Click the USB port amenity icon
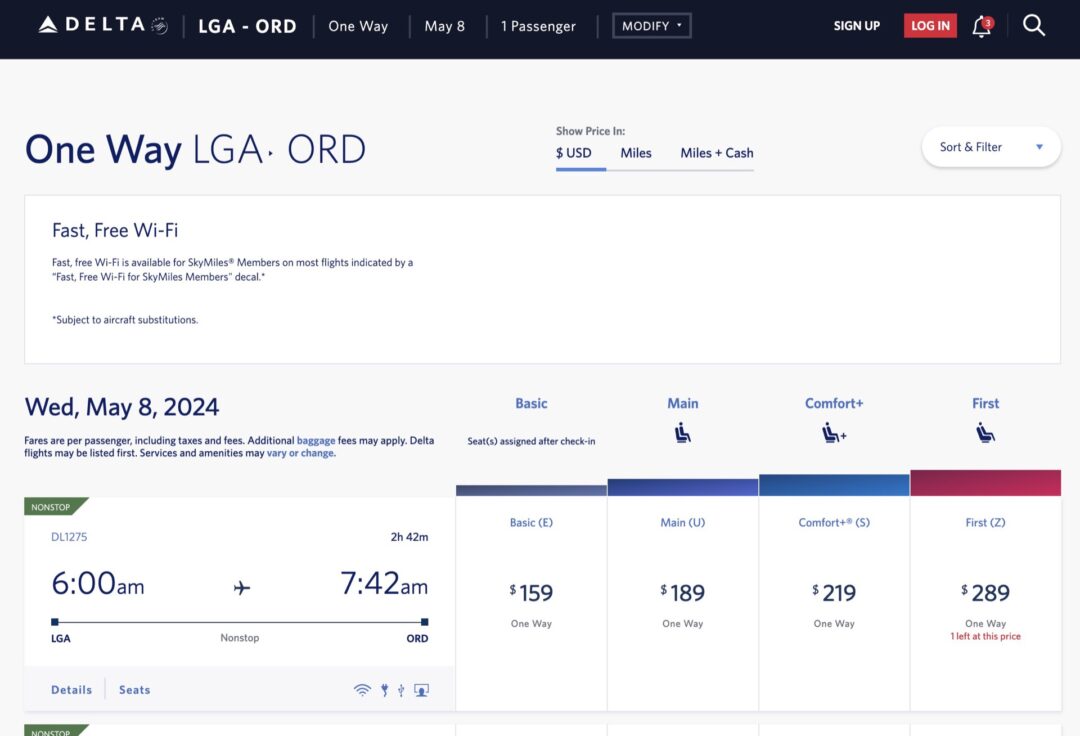Viewport: 1080px width, 736px height. (401, 689)
